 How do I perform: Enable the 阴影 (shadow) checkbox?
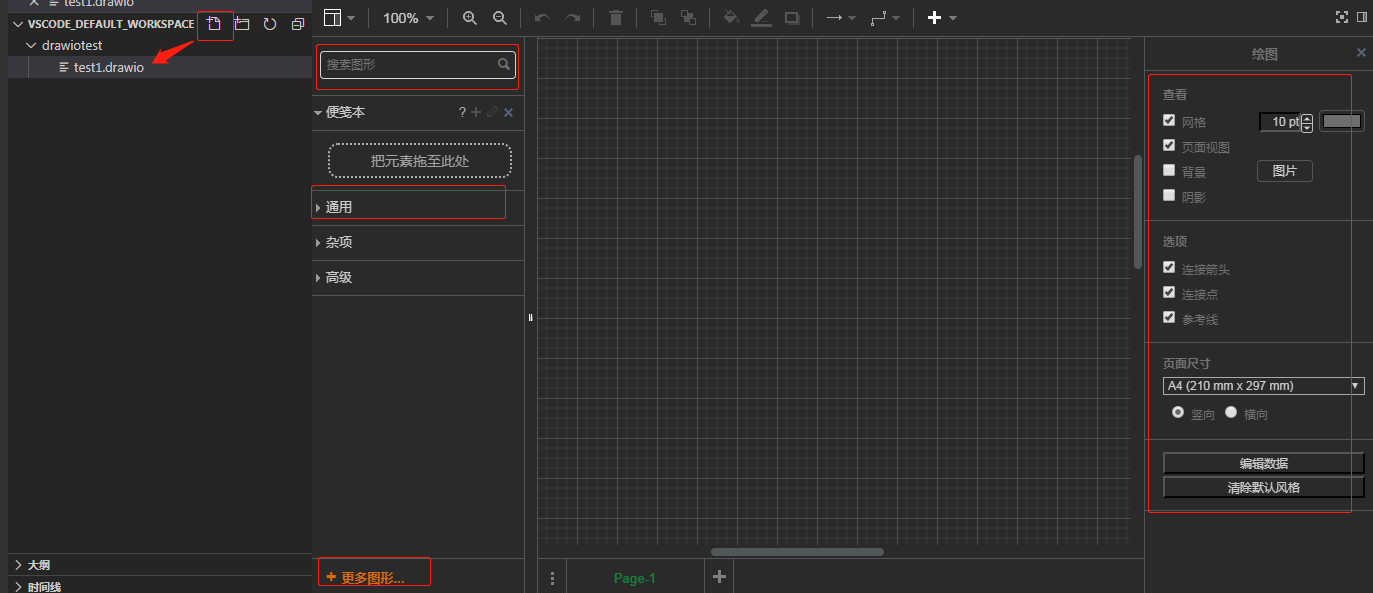[x=1169, y=195]
